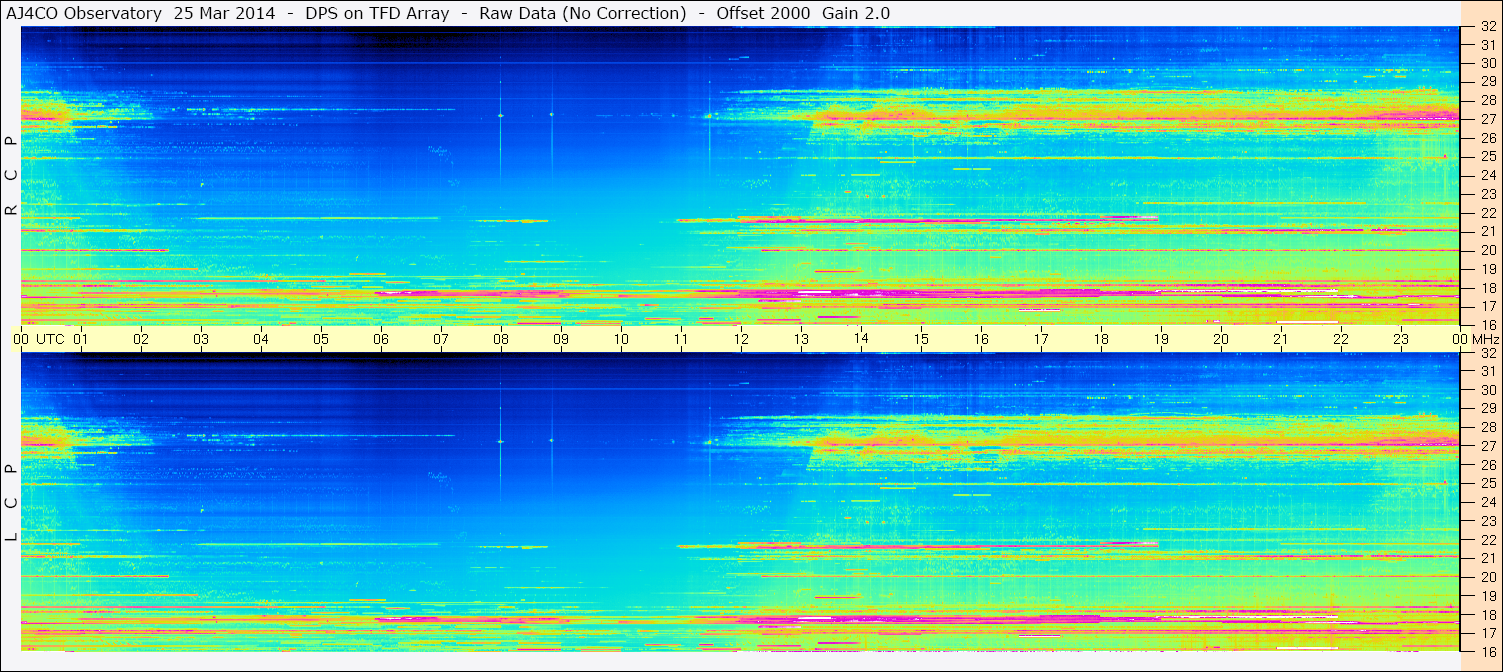The width and height of the screenshot is (1503, 672).
Task: Click the 13 hour time marker
Action: (x=801, y=339)
